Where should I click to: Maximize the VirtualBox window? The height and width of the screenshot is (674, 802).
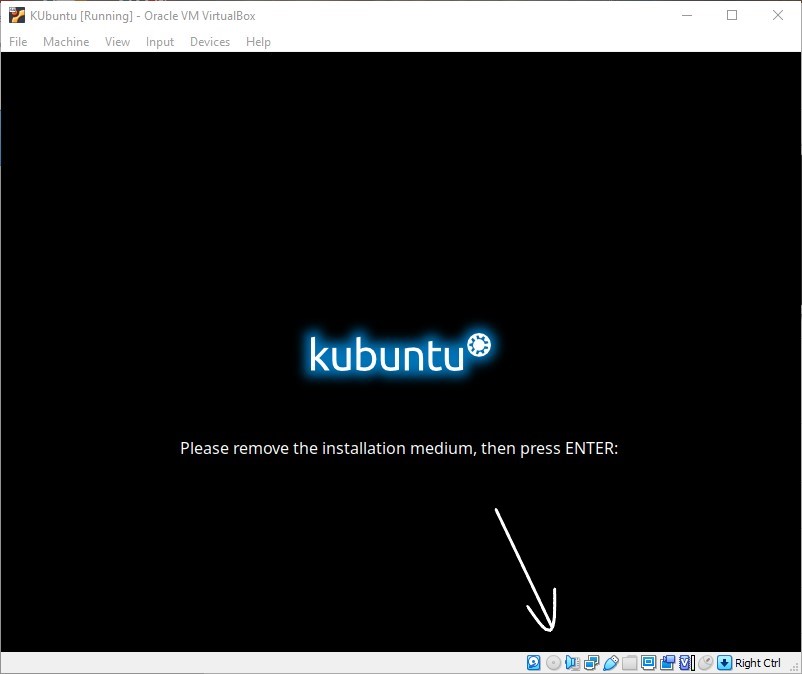732,15
